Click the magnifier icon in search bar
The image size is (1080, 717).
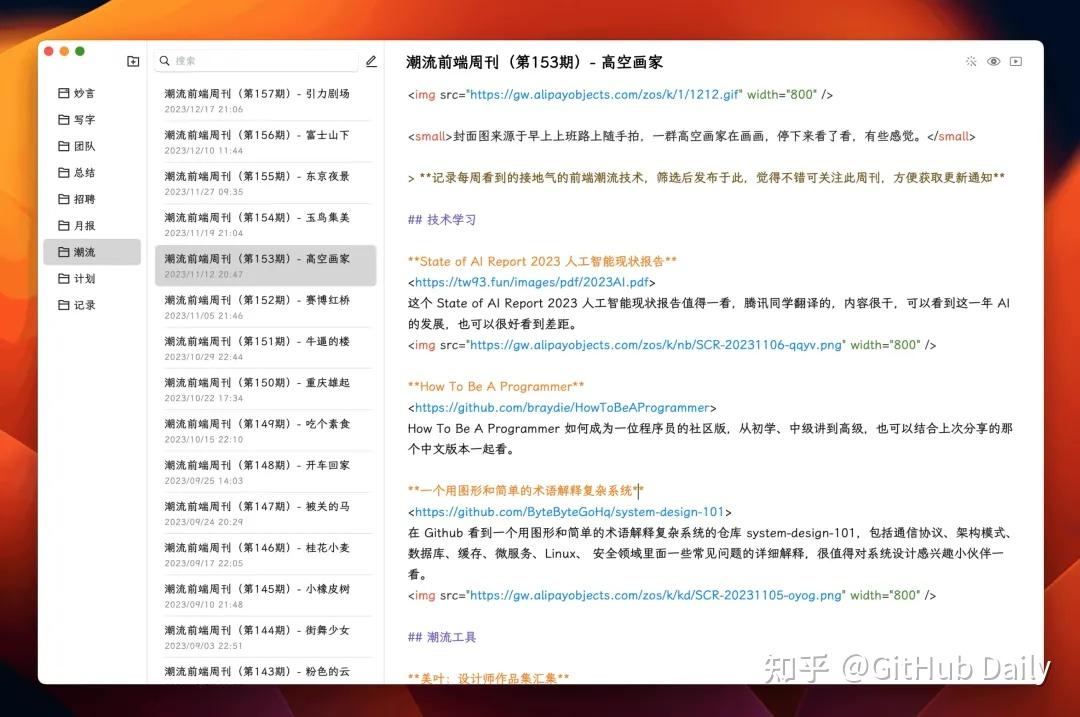pos(164,61)
